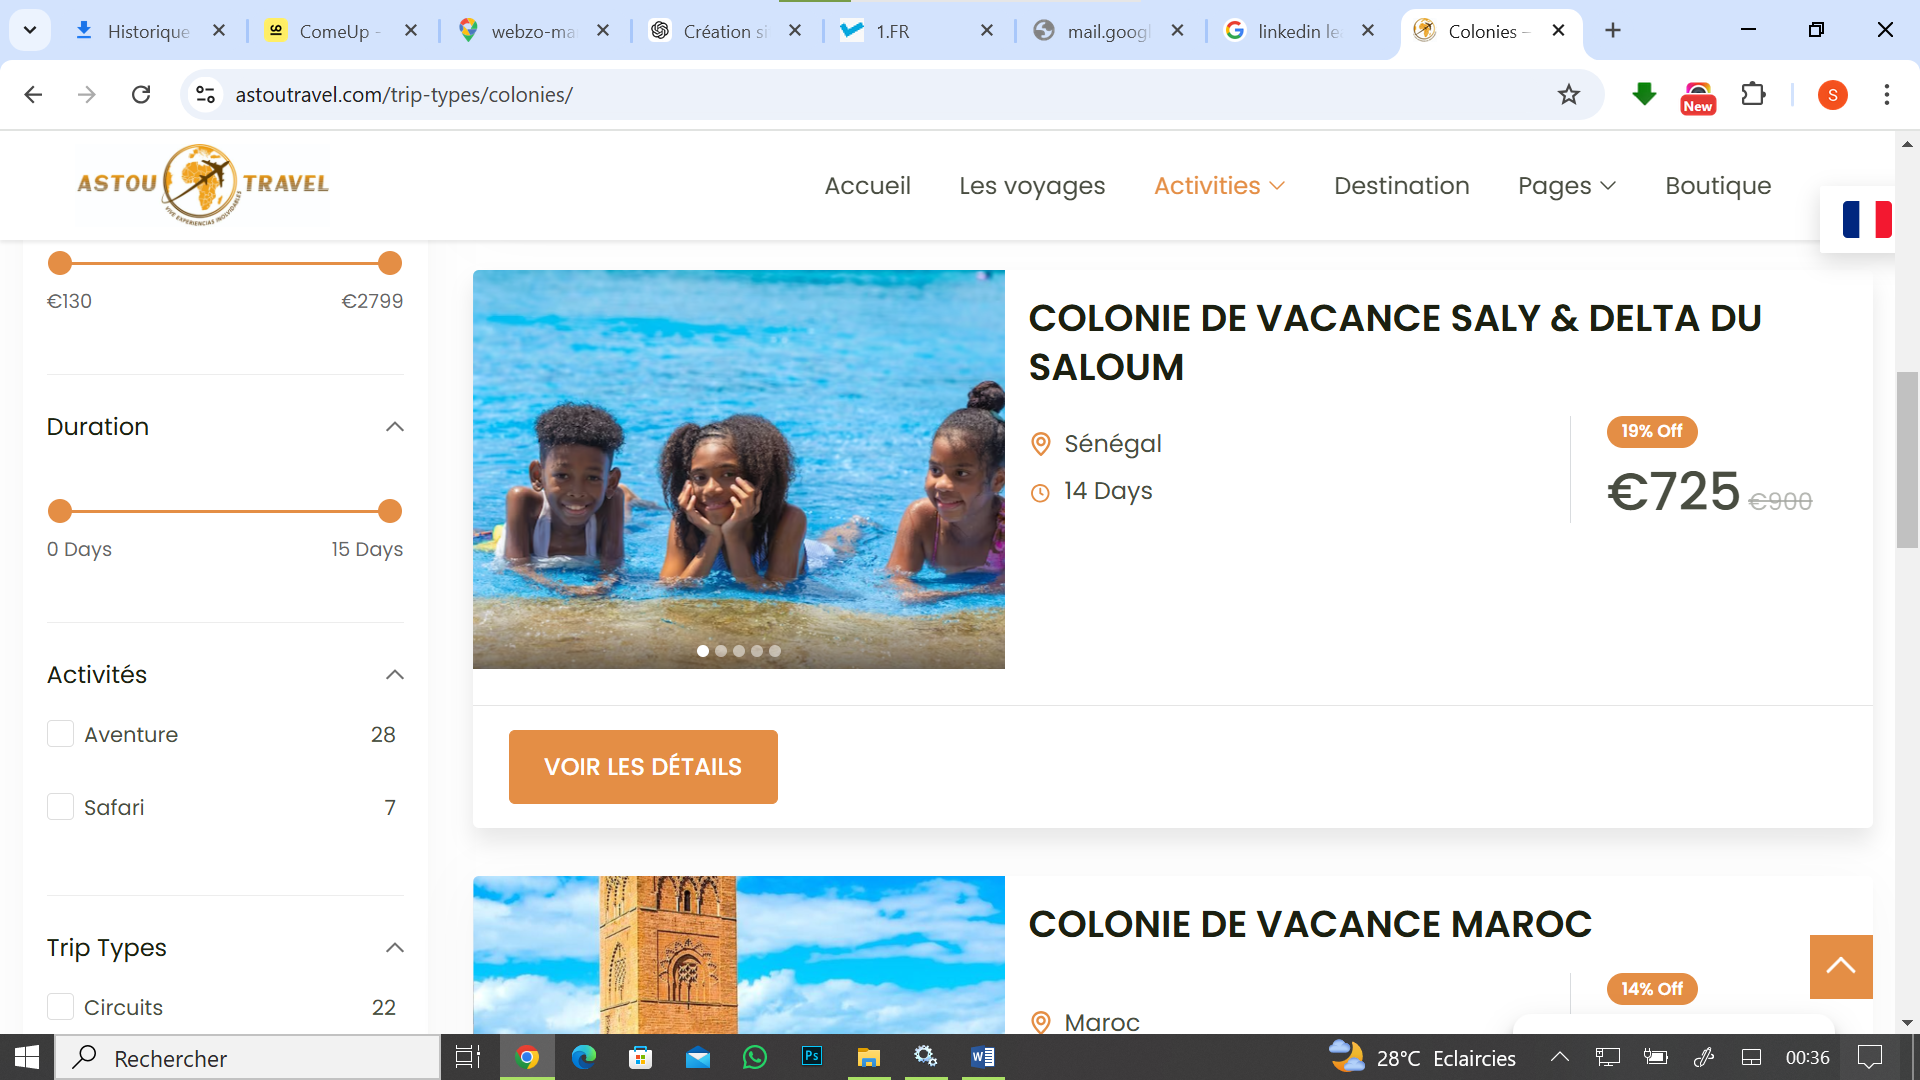Switch to the Historique tab
This screenshot has width=1920, height=1080.
click(148, 31)
